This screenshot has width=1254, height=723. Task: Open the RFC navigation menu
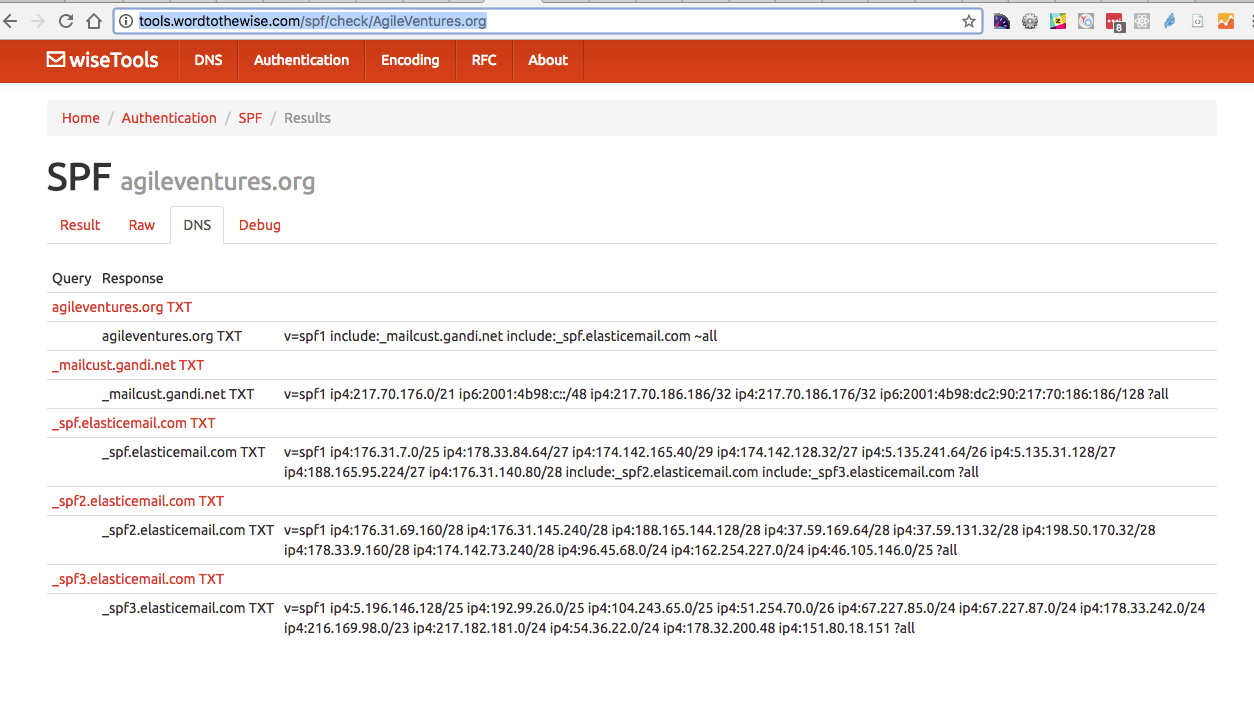point(484,60)
